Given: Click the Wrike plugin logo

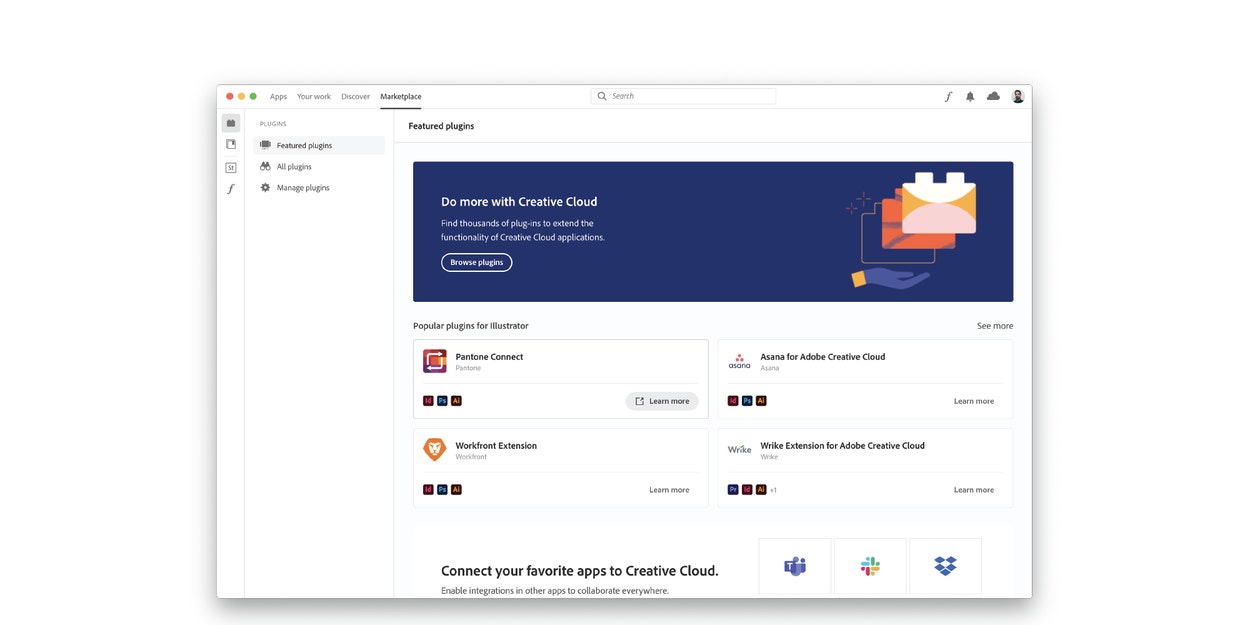Looking at the screenshot, I should (x=739, y=450).
